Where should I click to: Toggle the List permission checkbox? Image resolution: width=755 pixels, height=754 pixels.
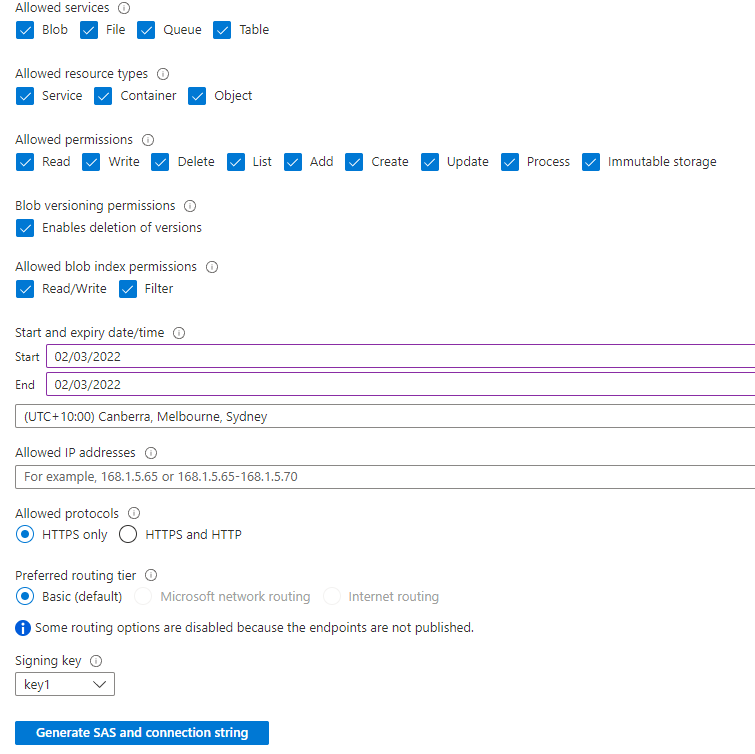235,162
